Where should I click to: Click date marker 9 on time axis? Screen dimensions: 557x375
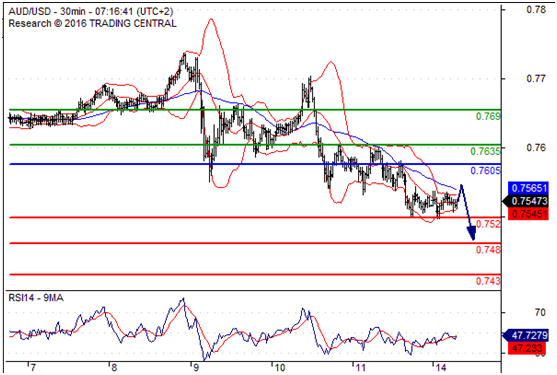(195, 368)
